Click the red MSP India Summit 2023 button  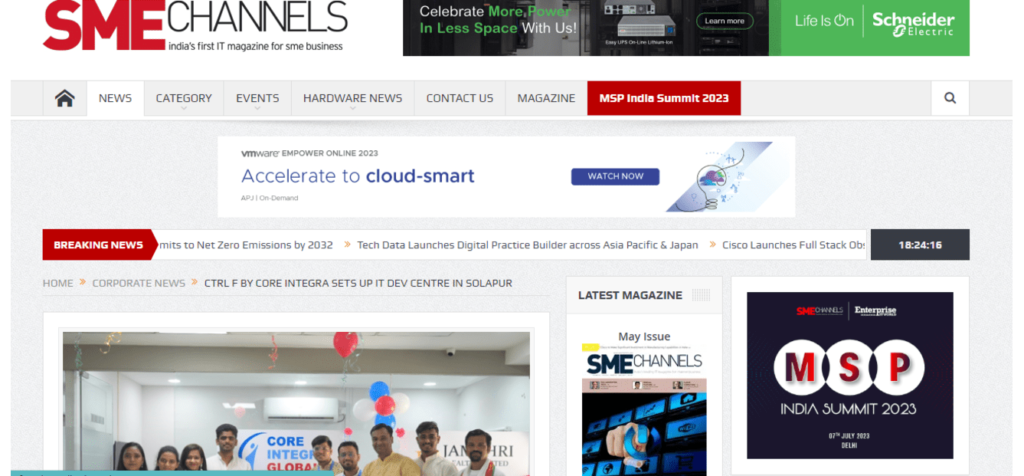point(664,99)
